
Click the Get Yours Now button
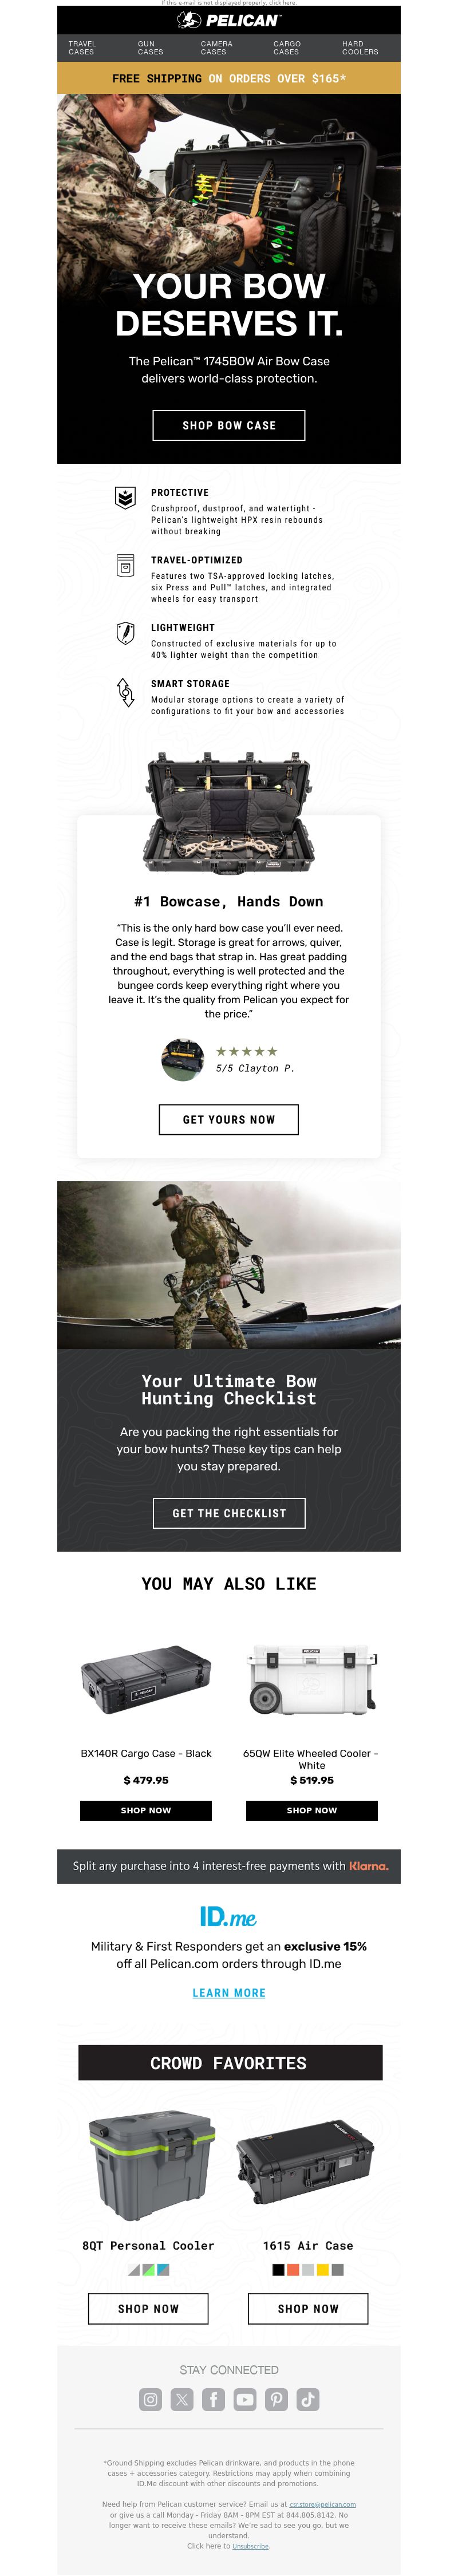(x=229, y=1120)
